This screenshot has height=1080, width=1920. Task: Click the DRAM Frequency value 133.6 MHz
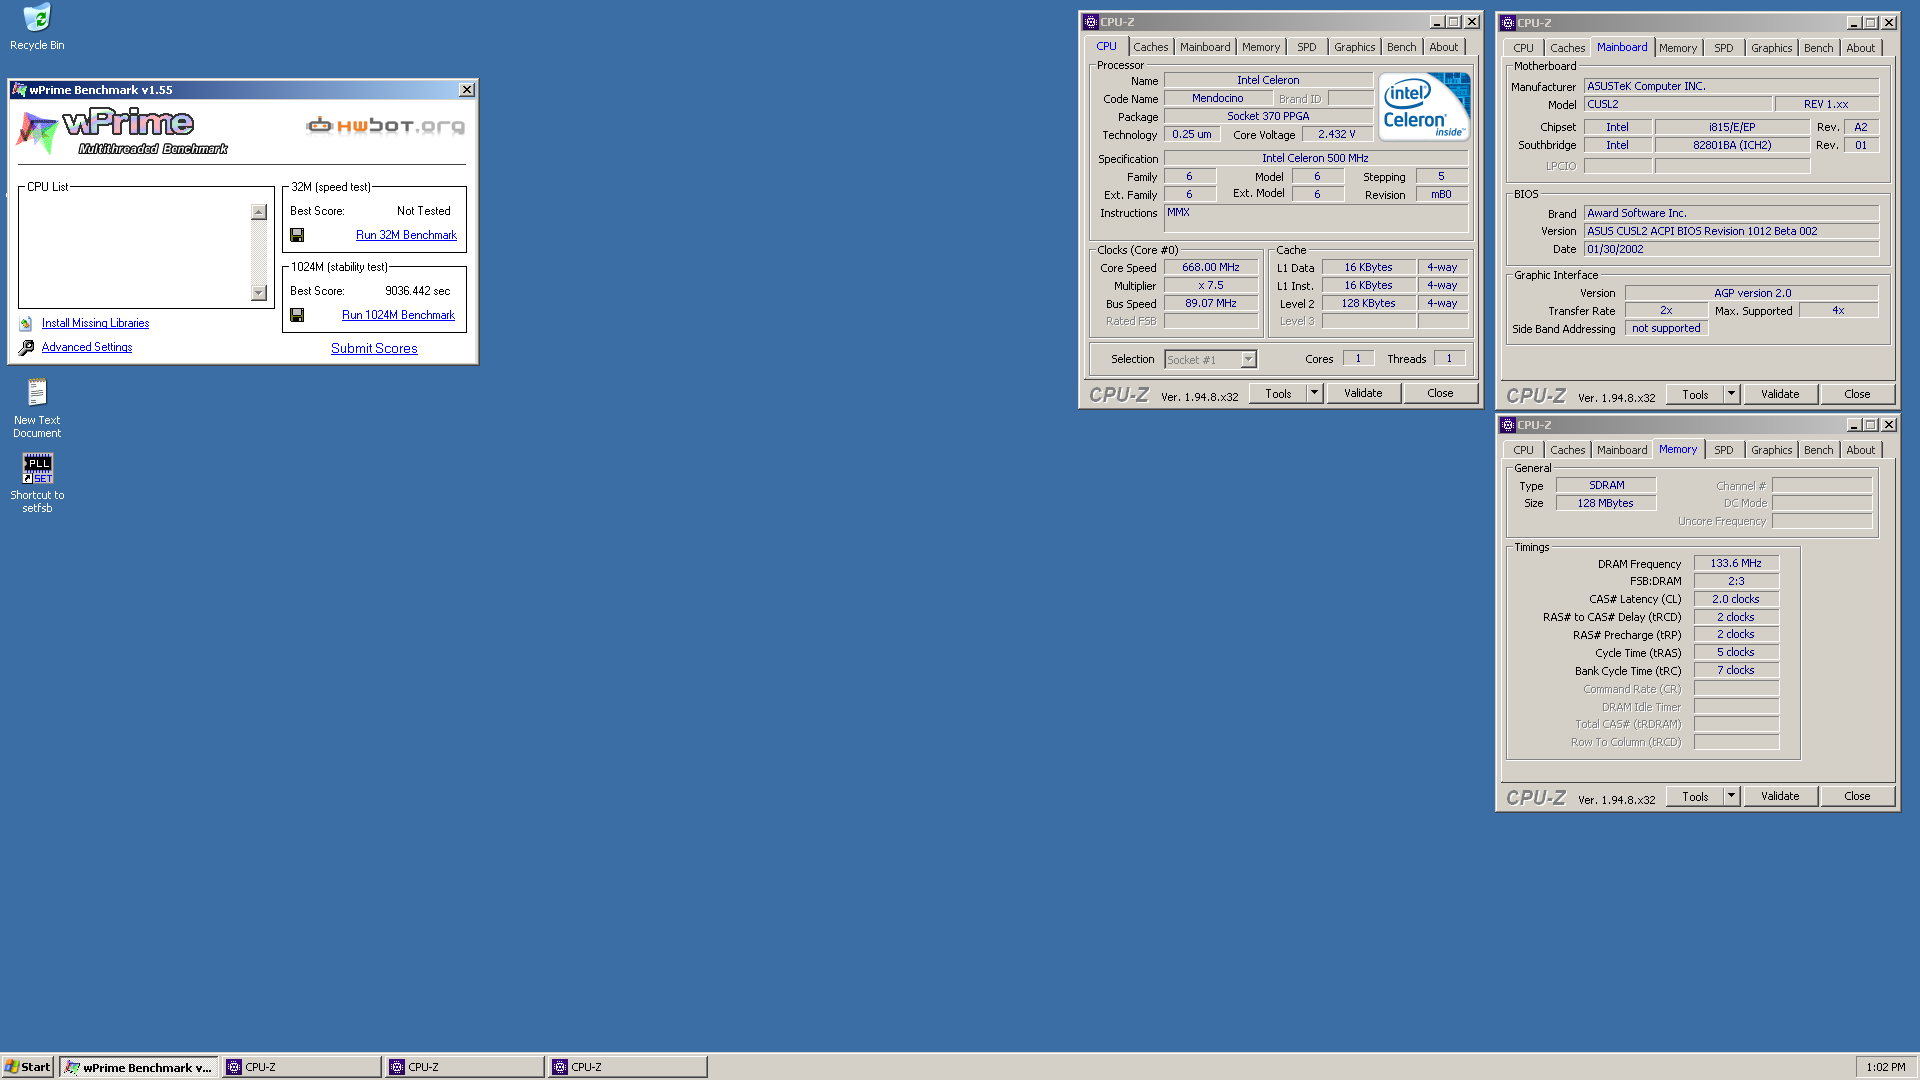1736,563
